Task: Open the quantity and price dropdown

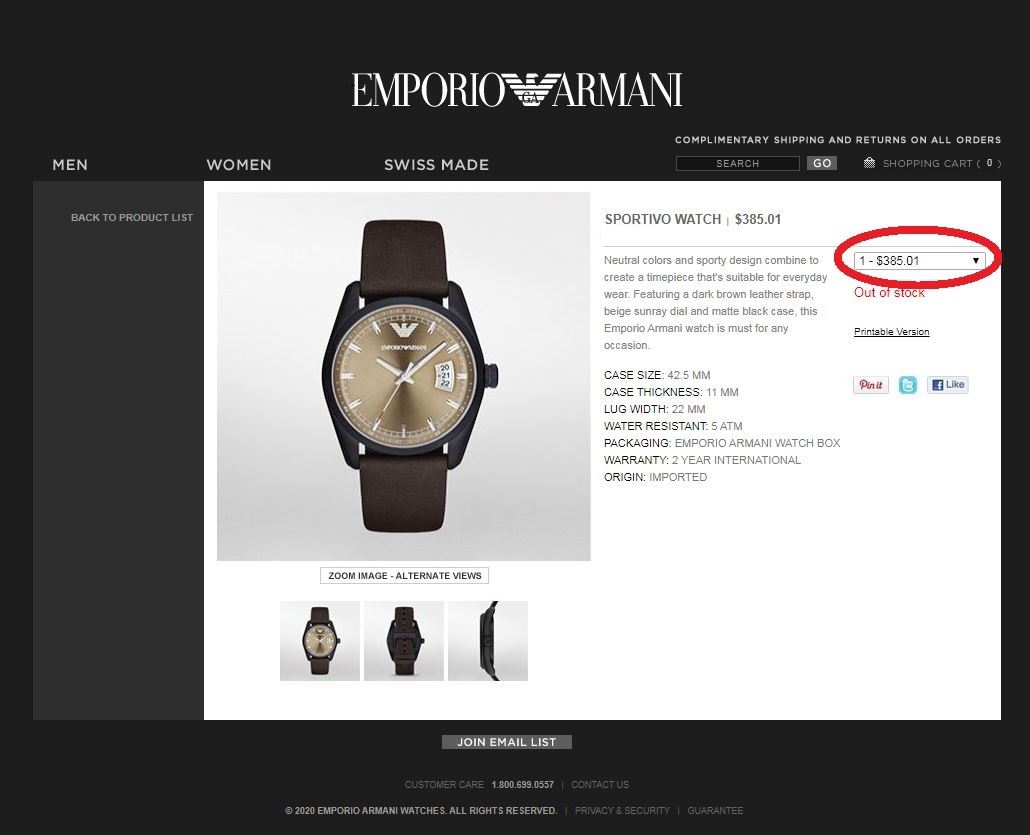Action: point(919,261)
